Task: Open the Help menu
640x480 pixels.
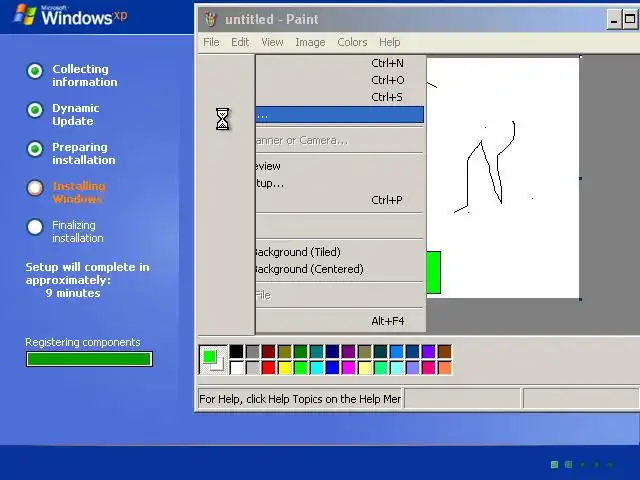Action: [x=389, y=42]
